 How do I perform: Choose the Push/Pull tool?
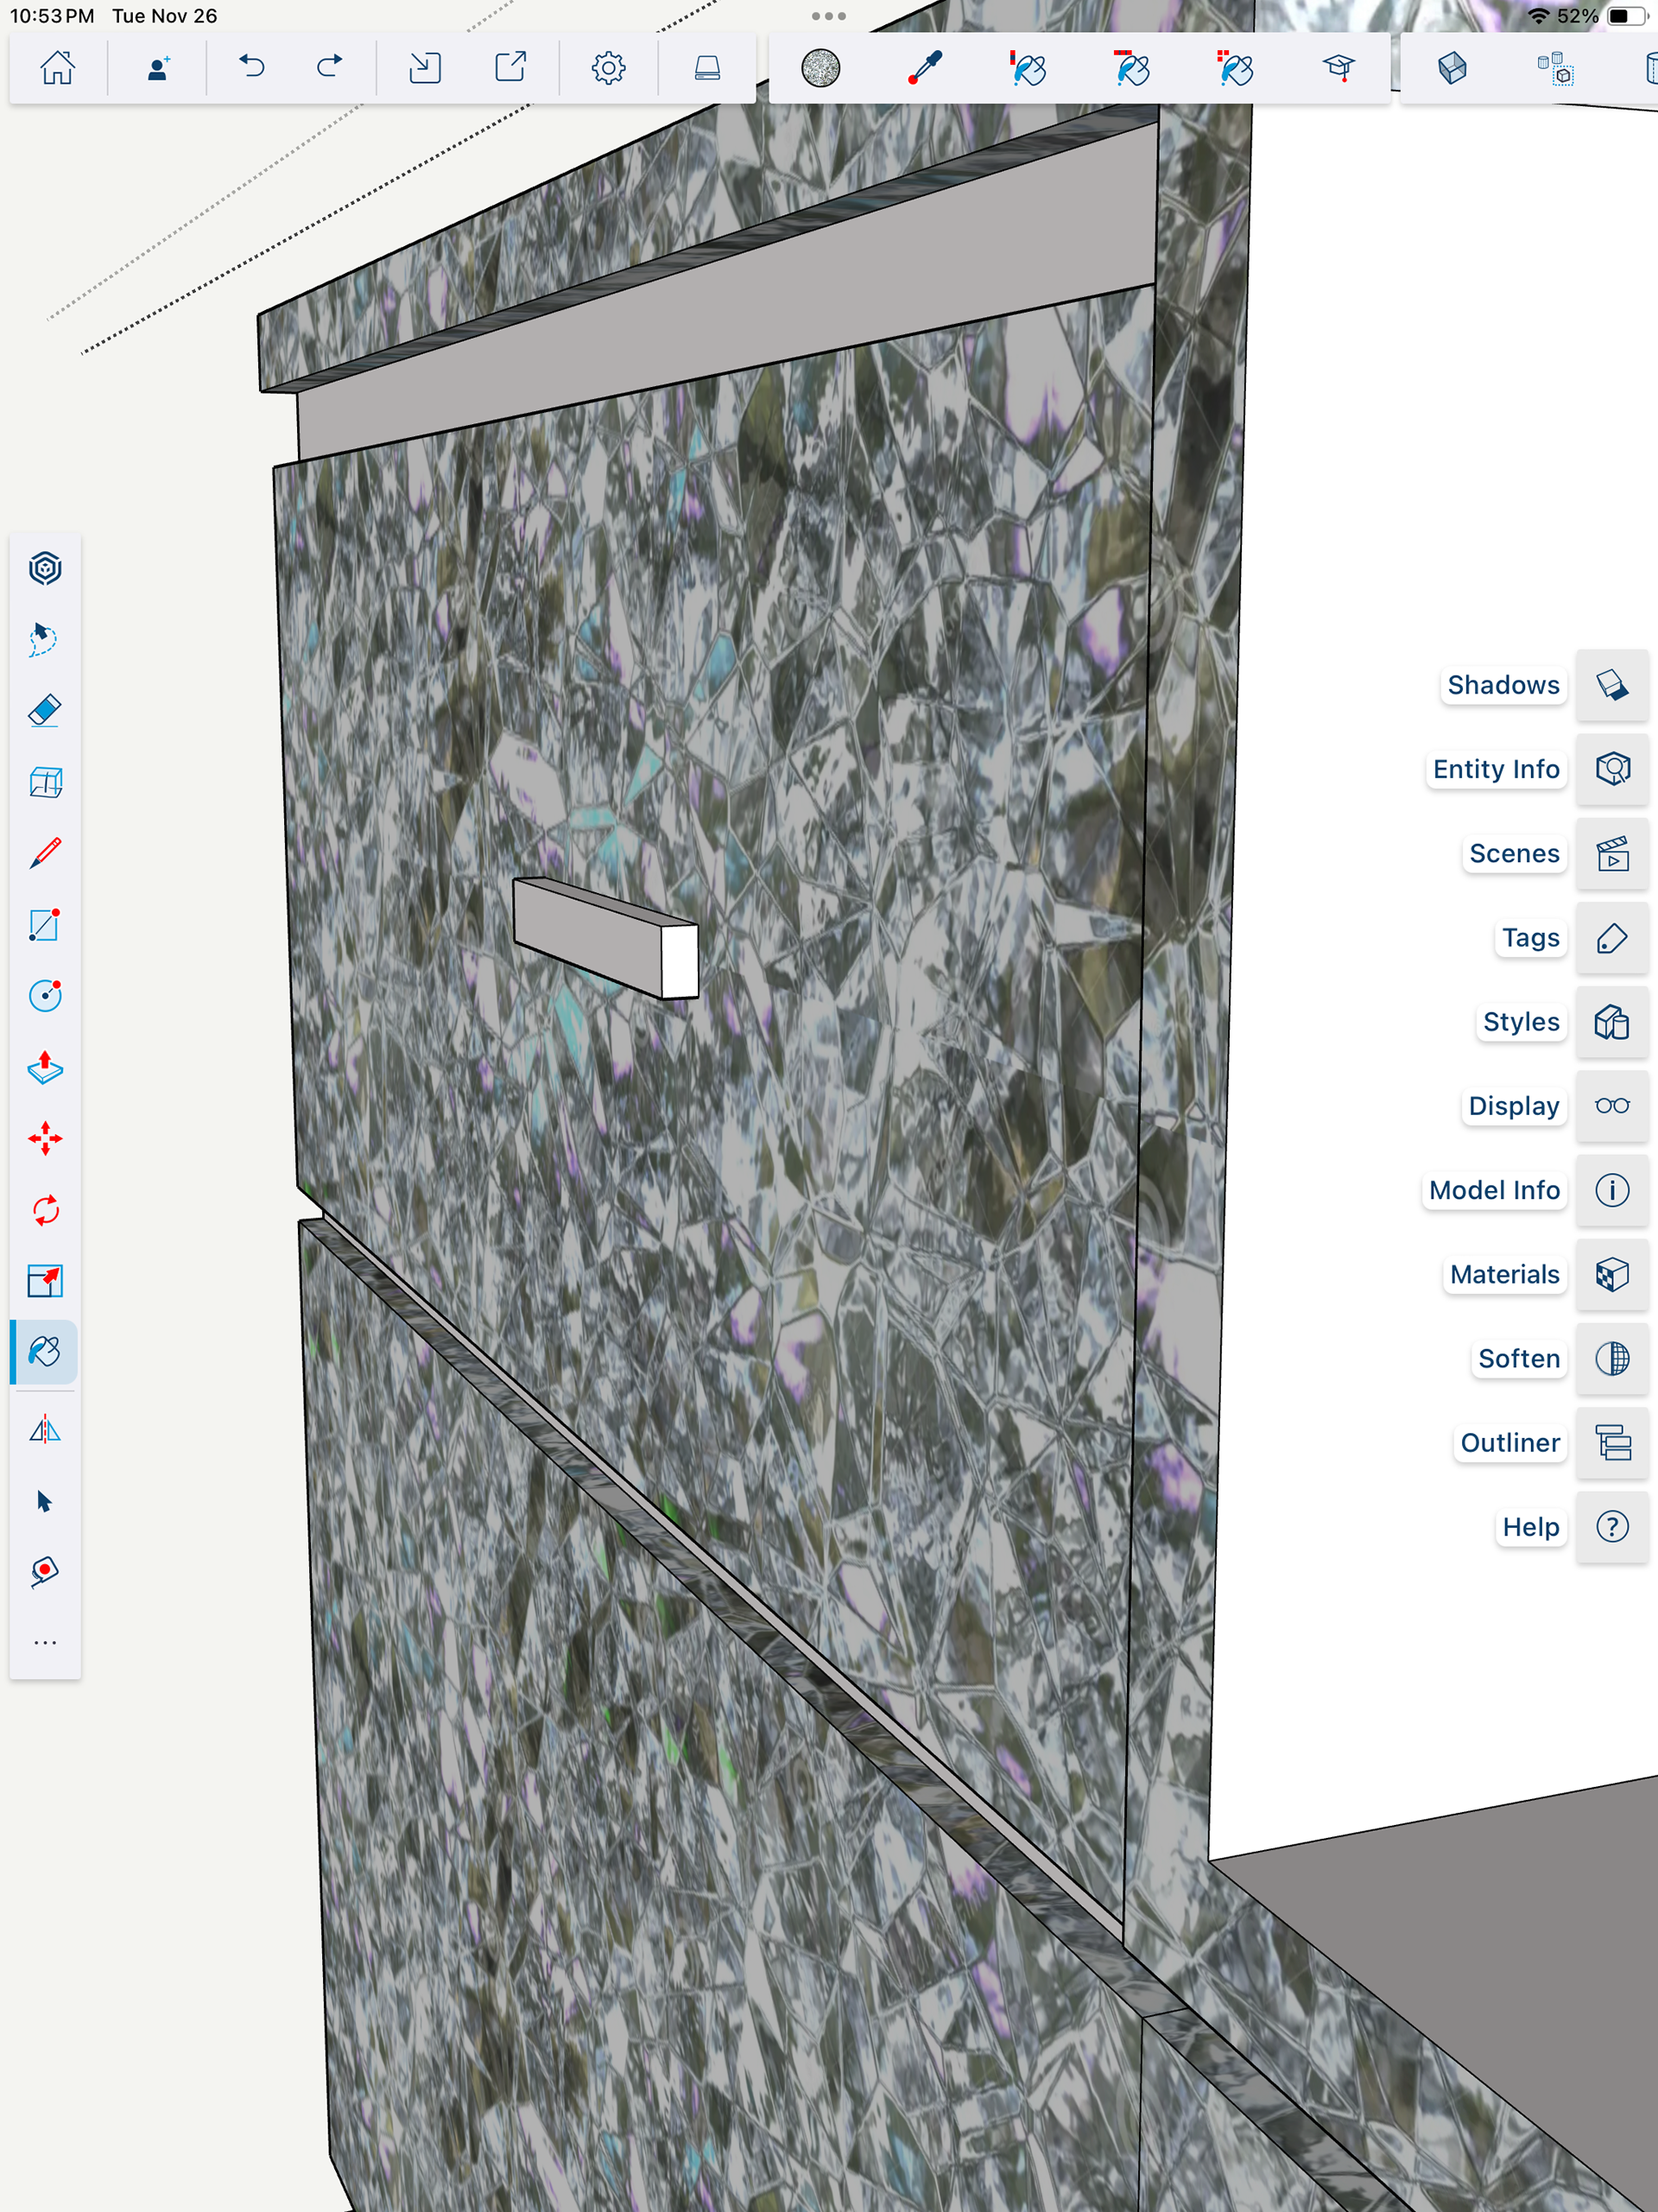click(x=45, y=1067)
